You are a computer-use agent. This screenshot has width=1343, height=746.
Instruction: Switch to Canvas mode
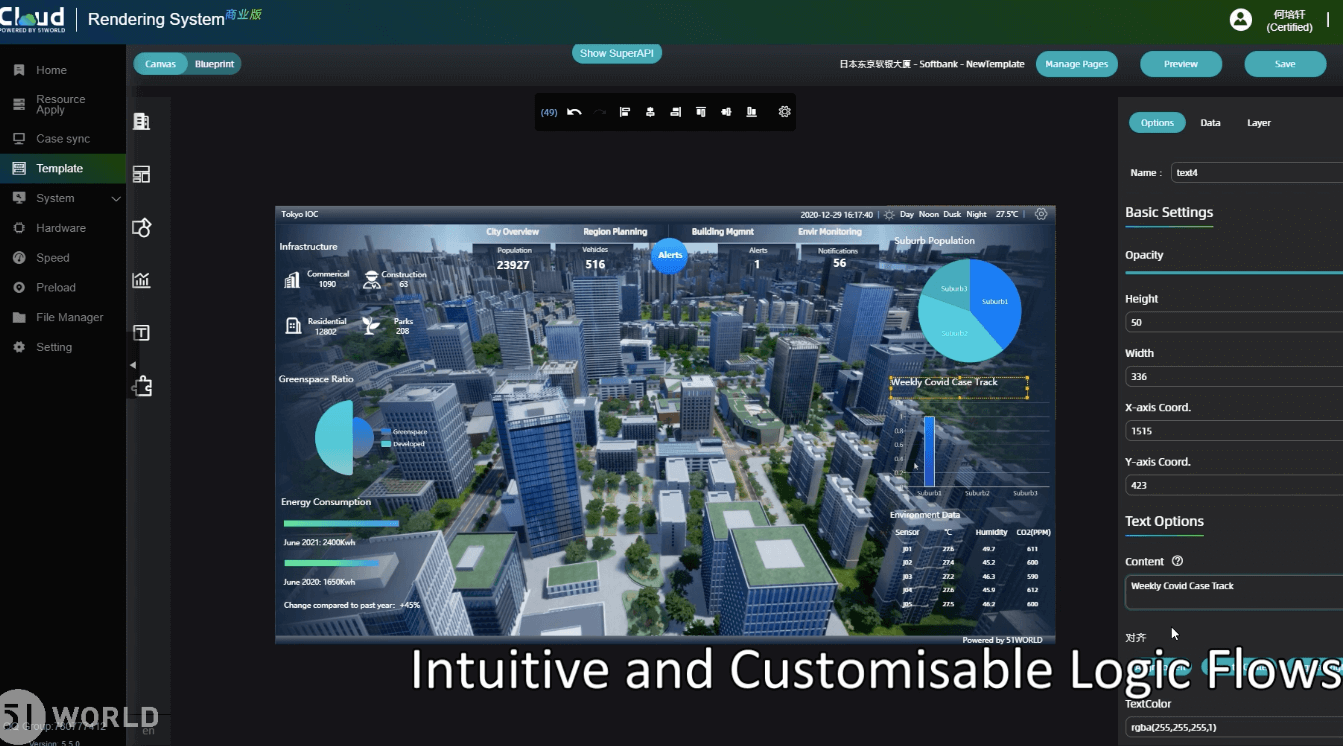160,64
